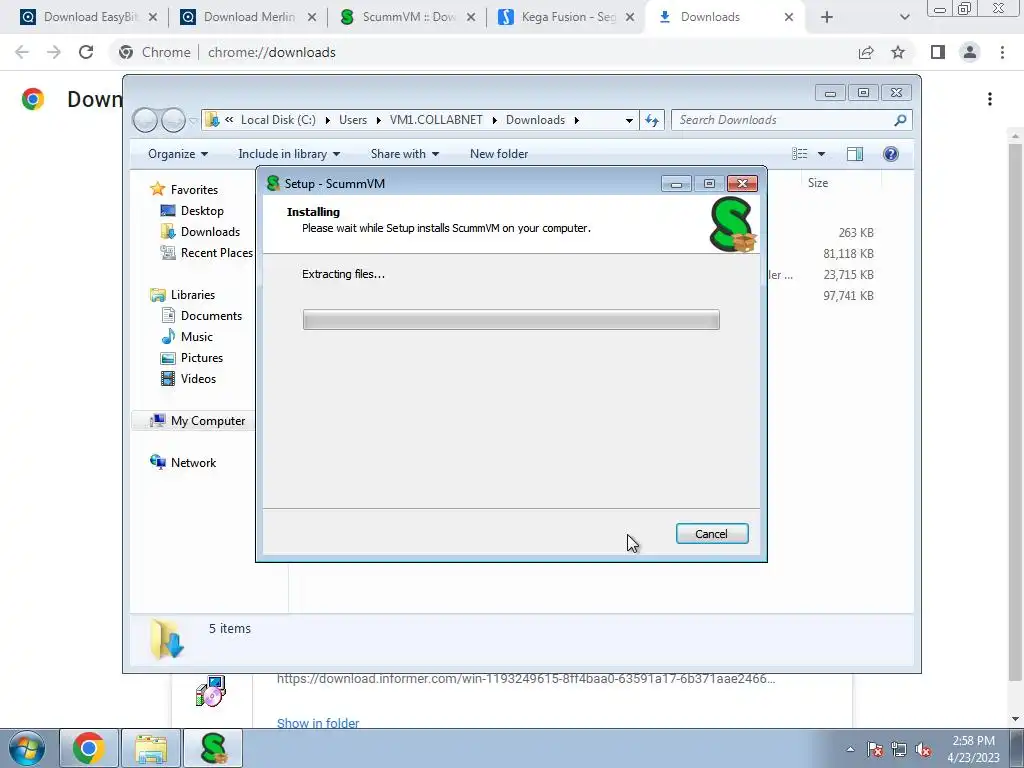Viewport: 1024px width, 768px height.
Task: Click VM1.COLLABNET in the breadcrumb path
Action: pyautogui.click(x=436, y=120)
